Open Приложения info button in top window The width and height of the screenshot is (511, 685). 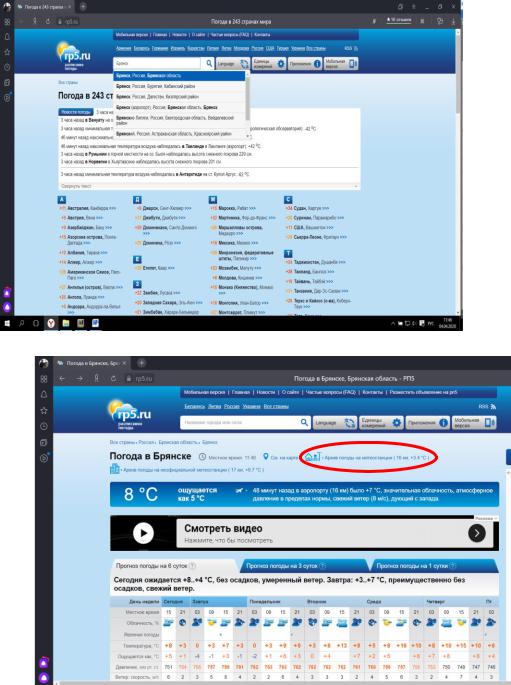pos(305,64)
